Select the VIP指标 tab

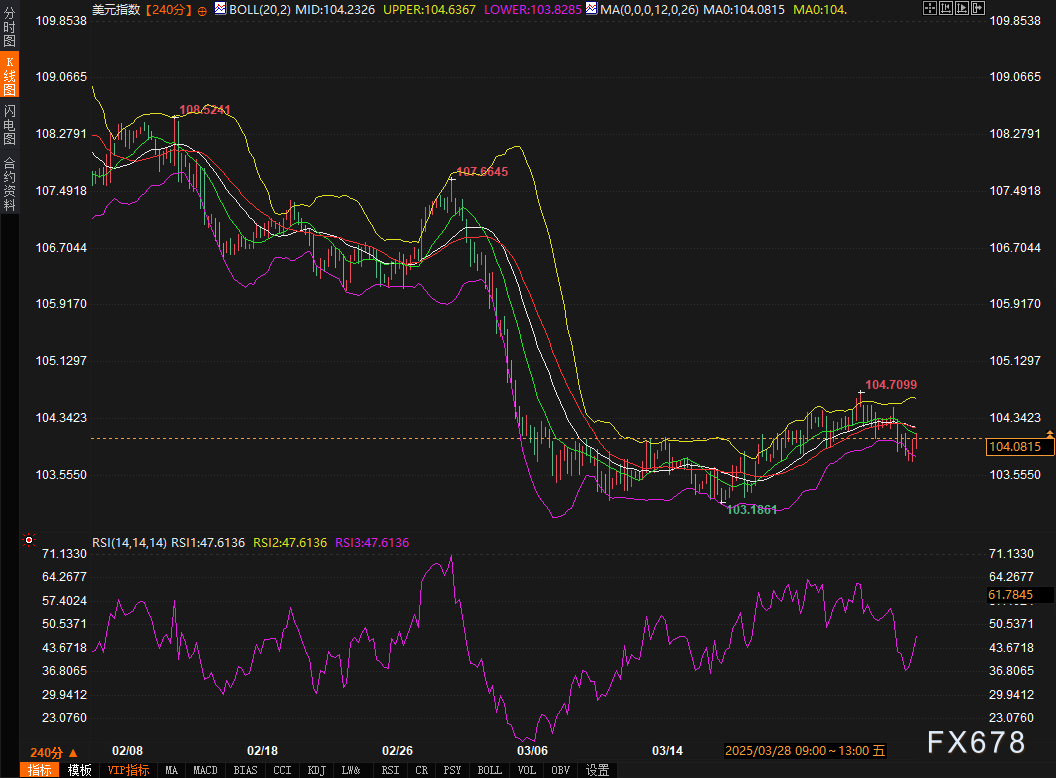(x=128, y=770)
